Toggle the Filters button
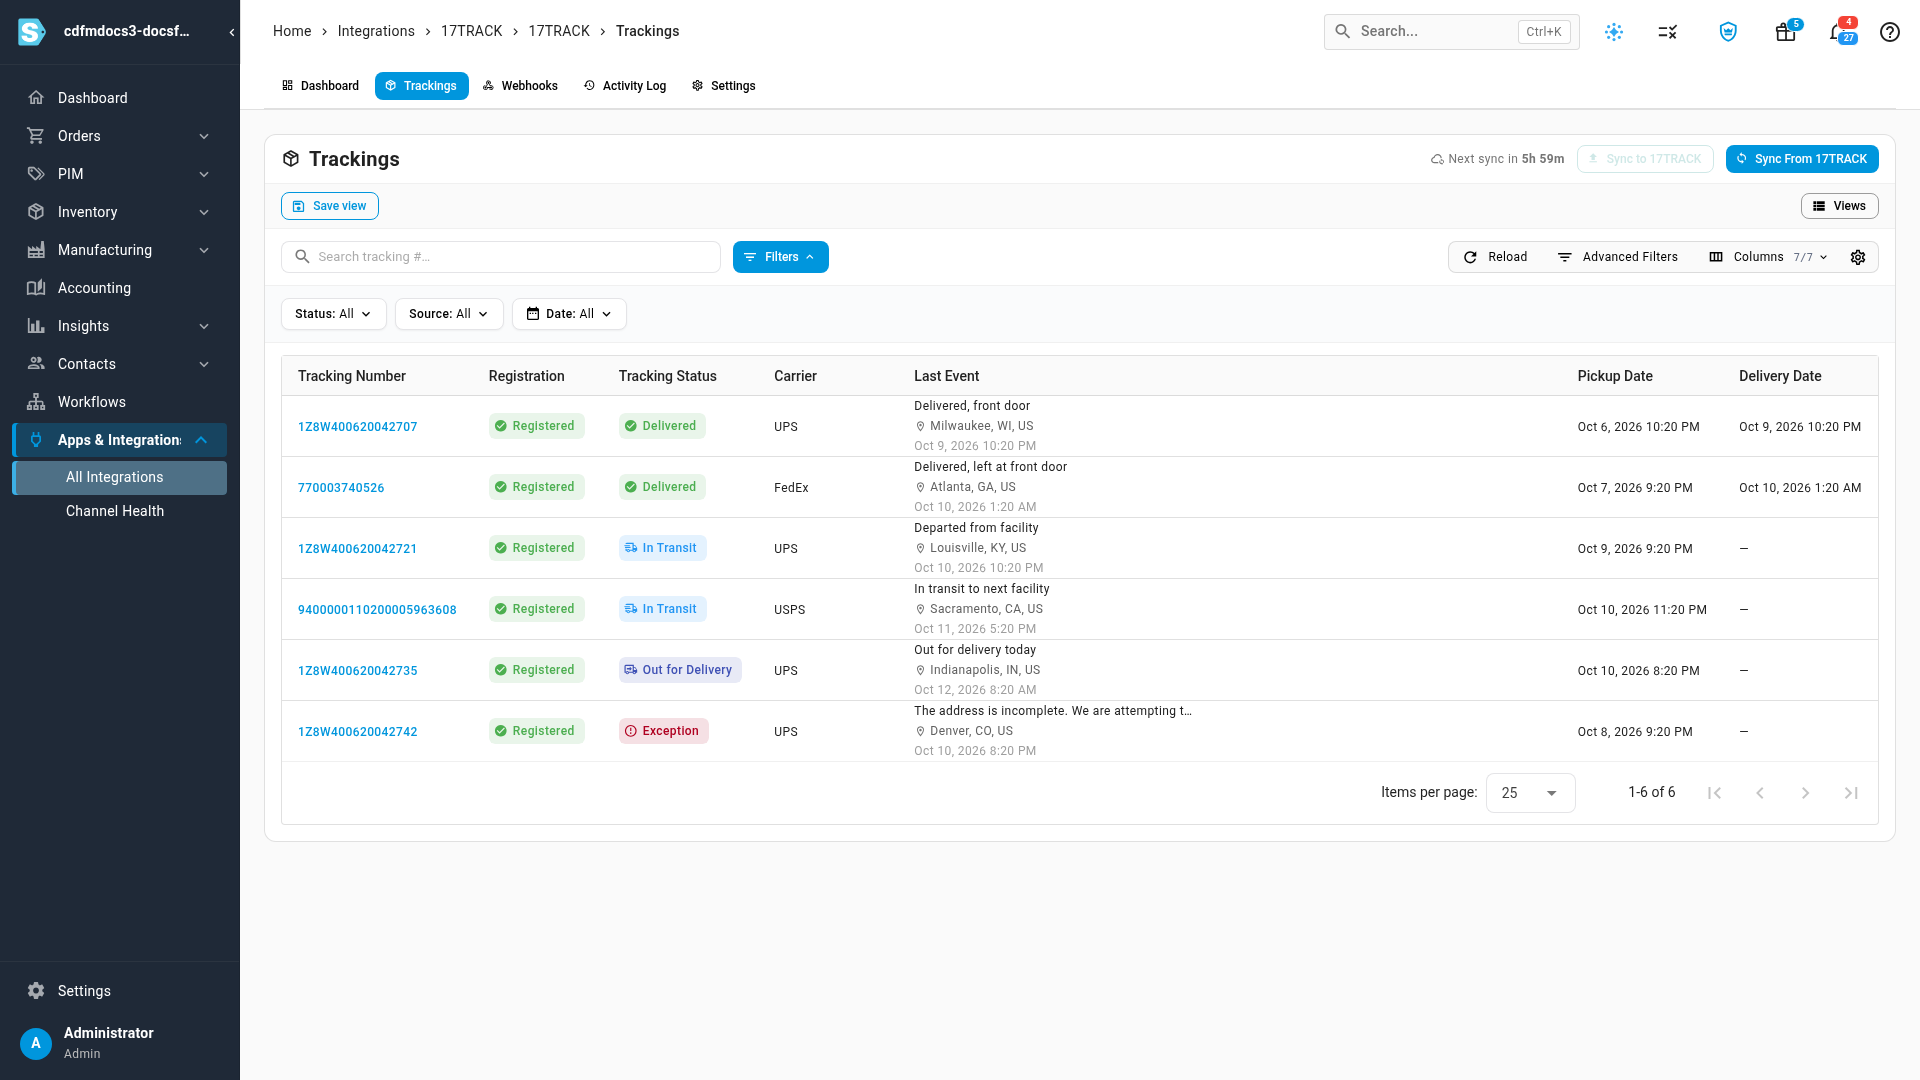 pyautogui.click(x=780, y=257)
